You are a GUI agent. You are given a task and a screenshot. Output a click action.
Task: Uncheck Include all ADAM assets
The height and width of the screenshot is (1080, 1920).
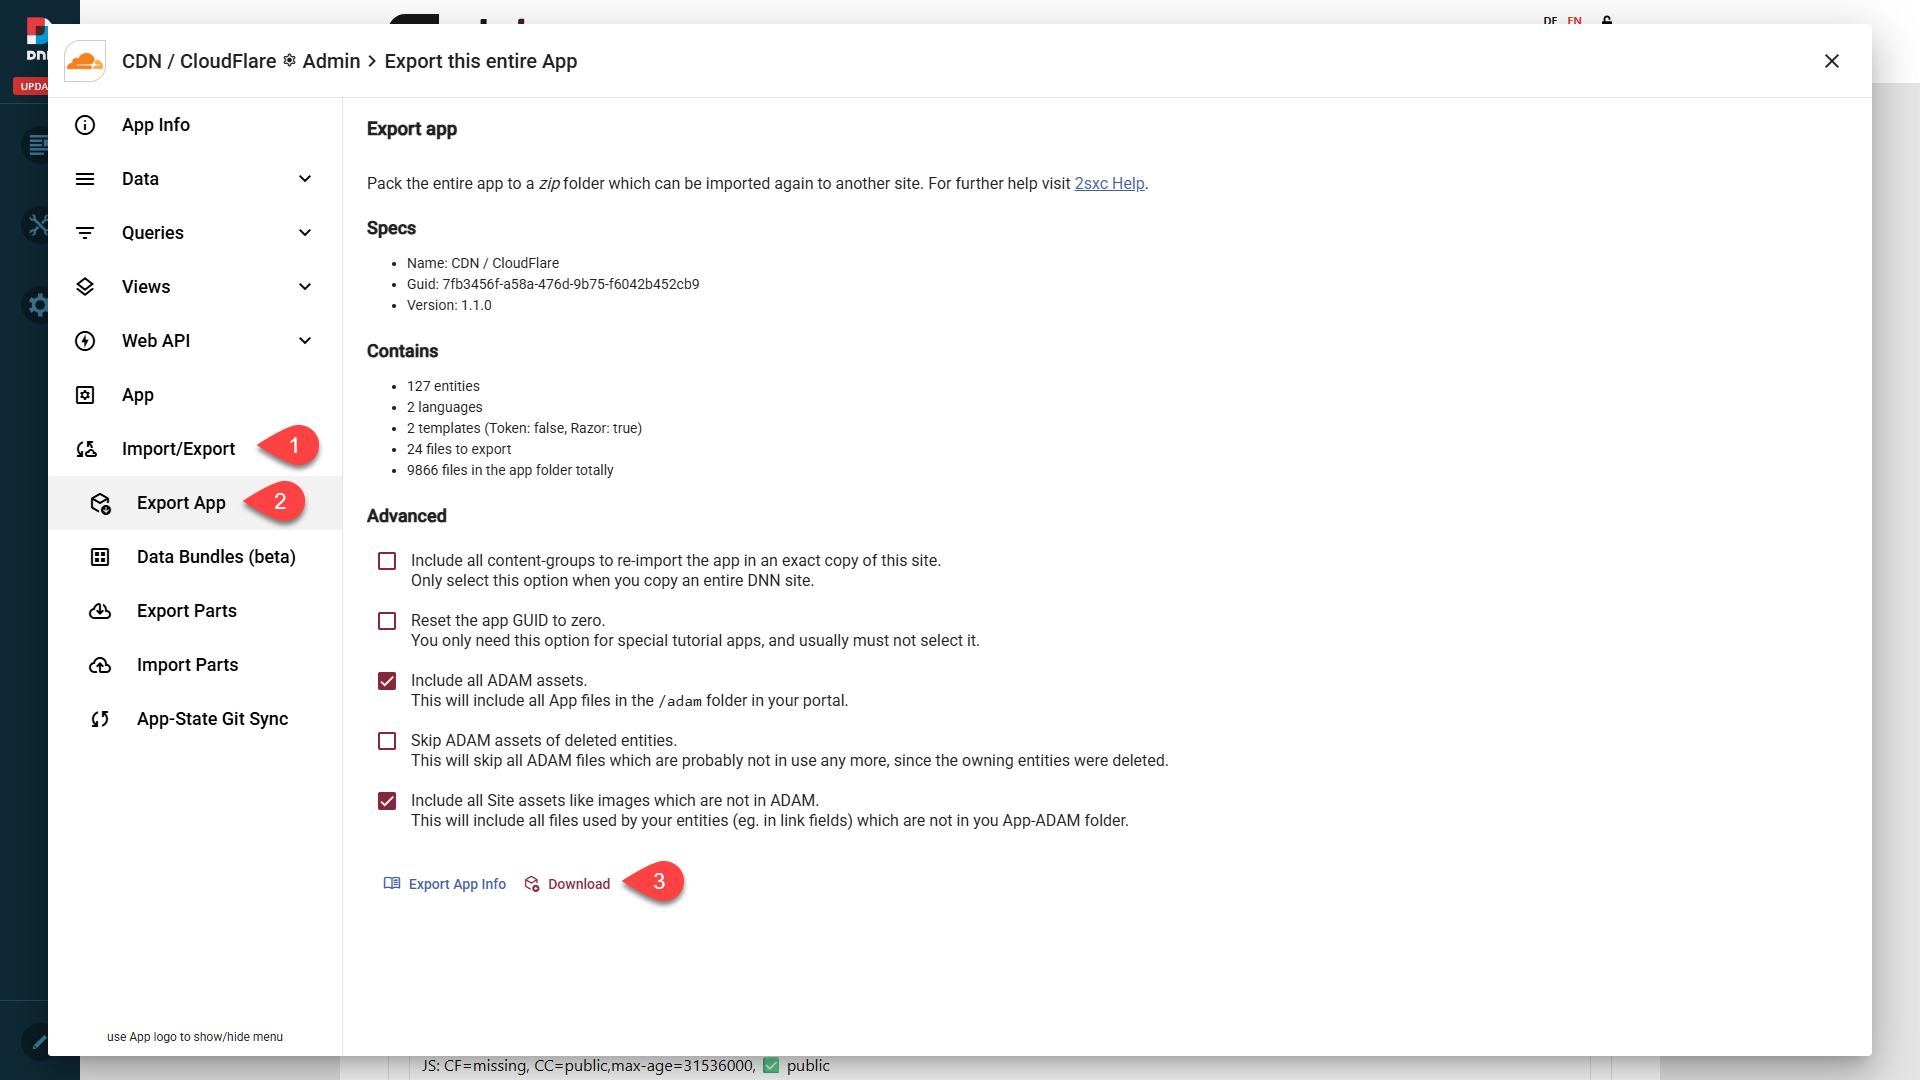coord(387,681)
